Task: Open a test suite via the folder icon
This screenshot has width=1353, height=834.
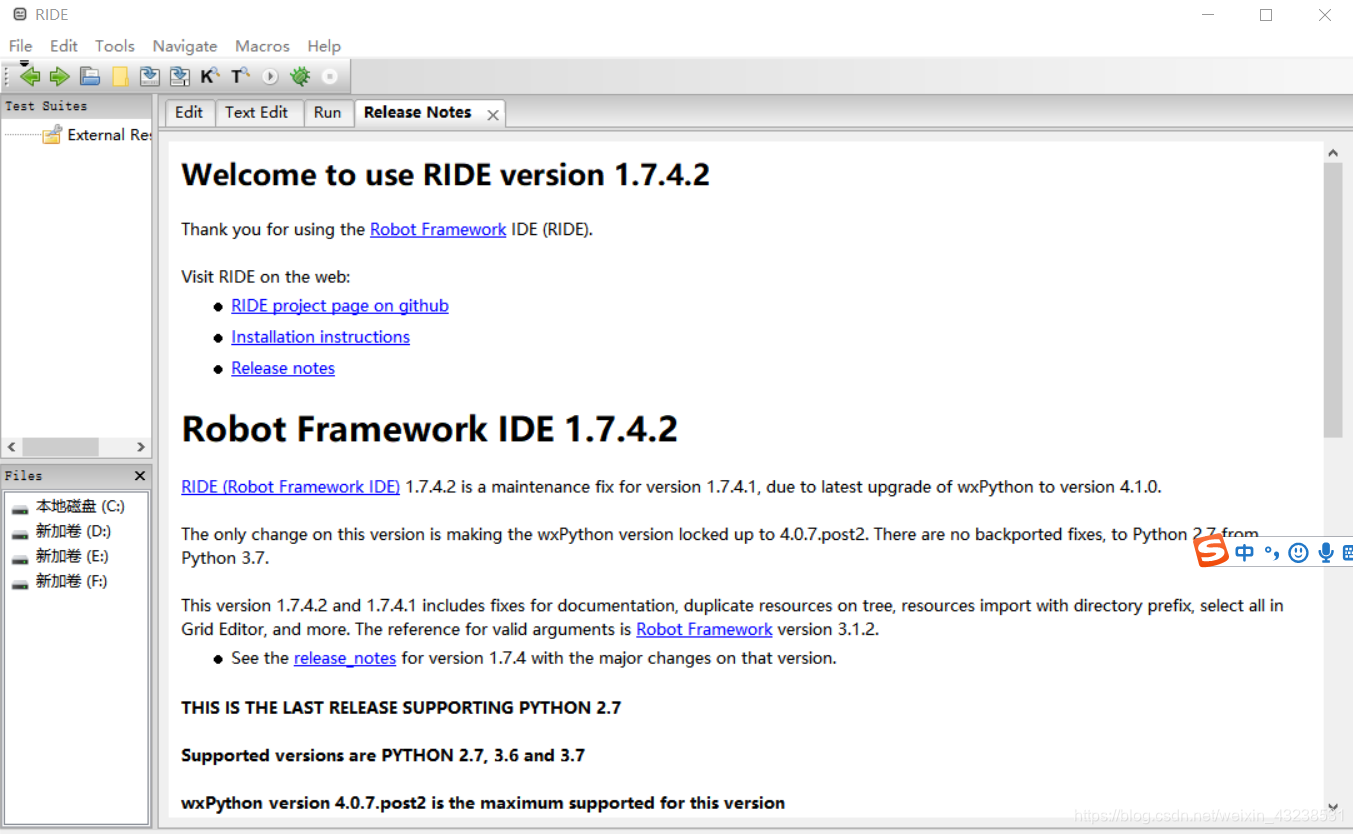Action: pos(89,76)
